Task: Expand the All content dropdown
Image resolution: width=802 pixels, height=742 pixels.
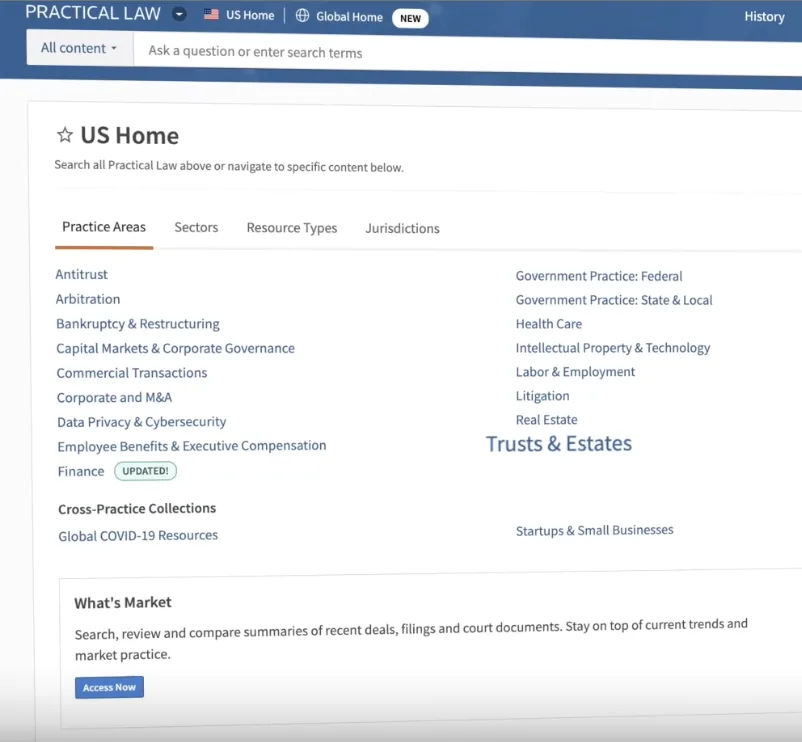Action: click(80, 48)
